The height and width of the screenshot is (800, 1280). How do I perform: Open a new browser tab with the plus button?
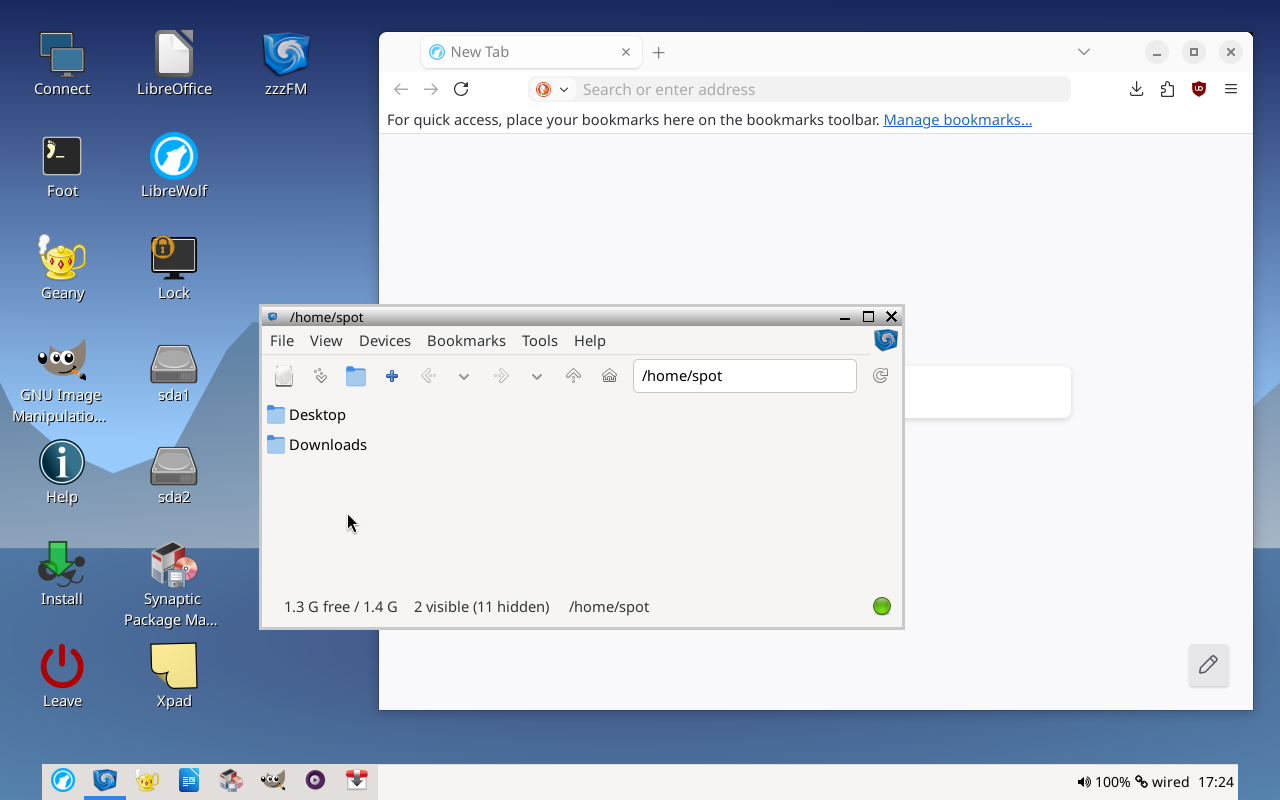pos(658,51)
